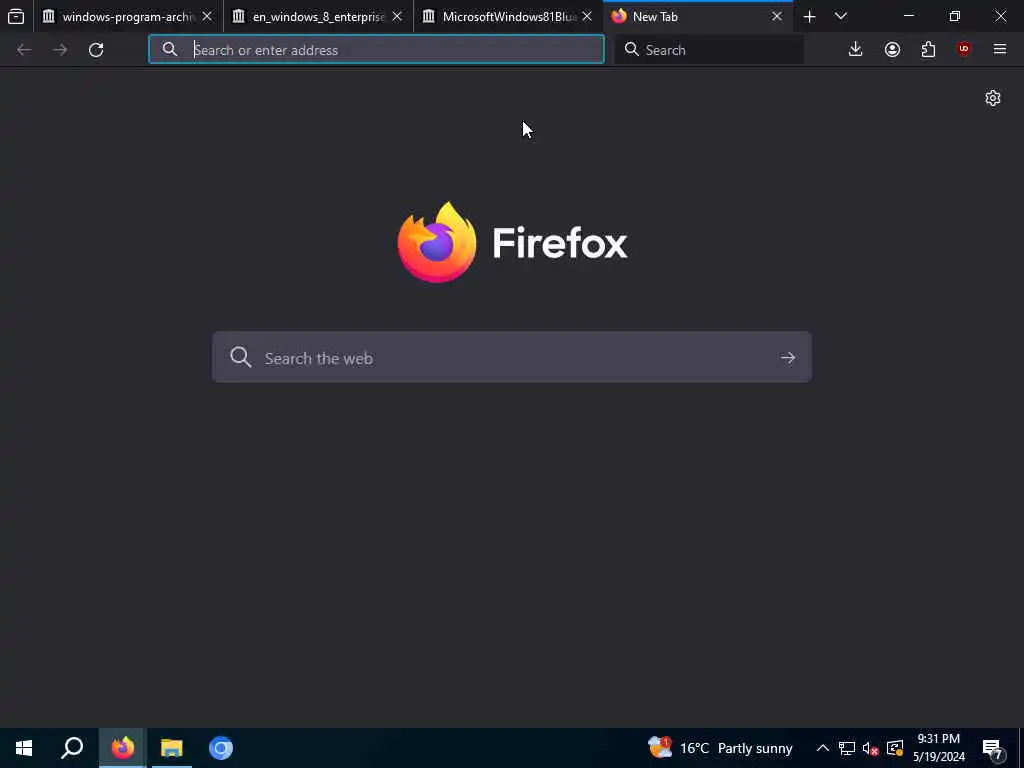
Task: Open the input indicator tray icon
Action: (895, 748)
